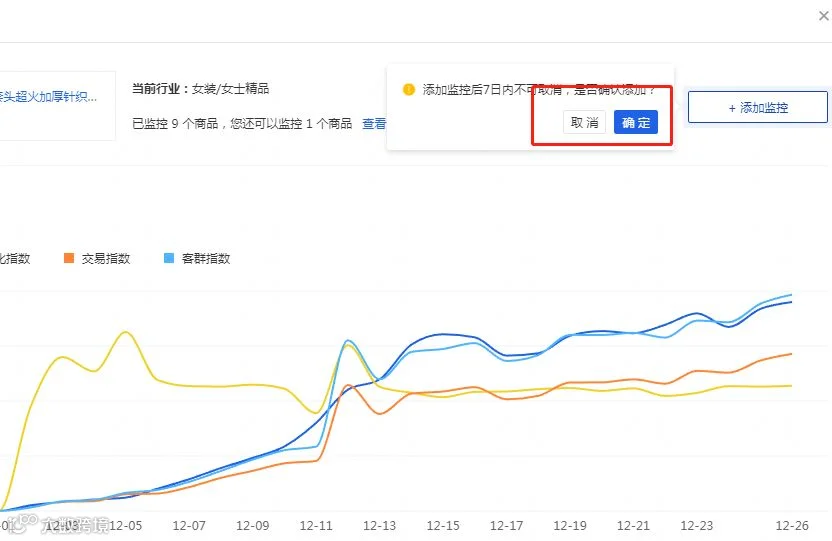Select the 12-23 date on chart axis
The image size is (832, 541).
697,526
